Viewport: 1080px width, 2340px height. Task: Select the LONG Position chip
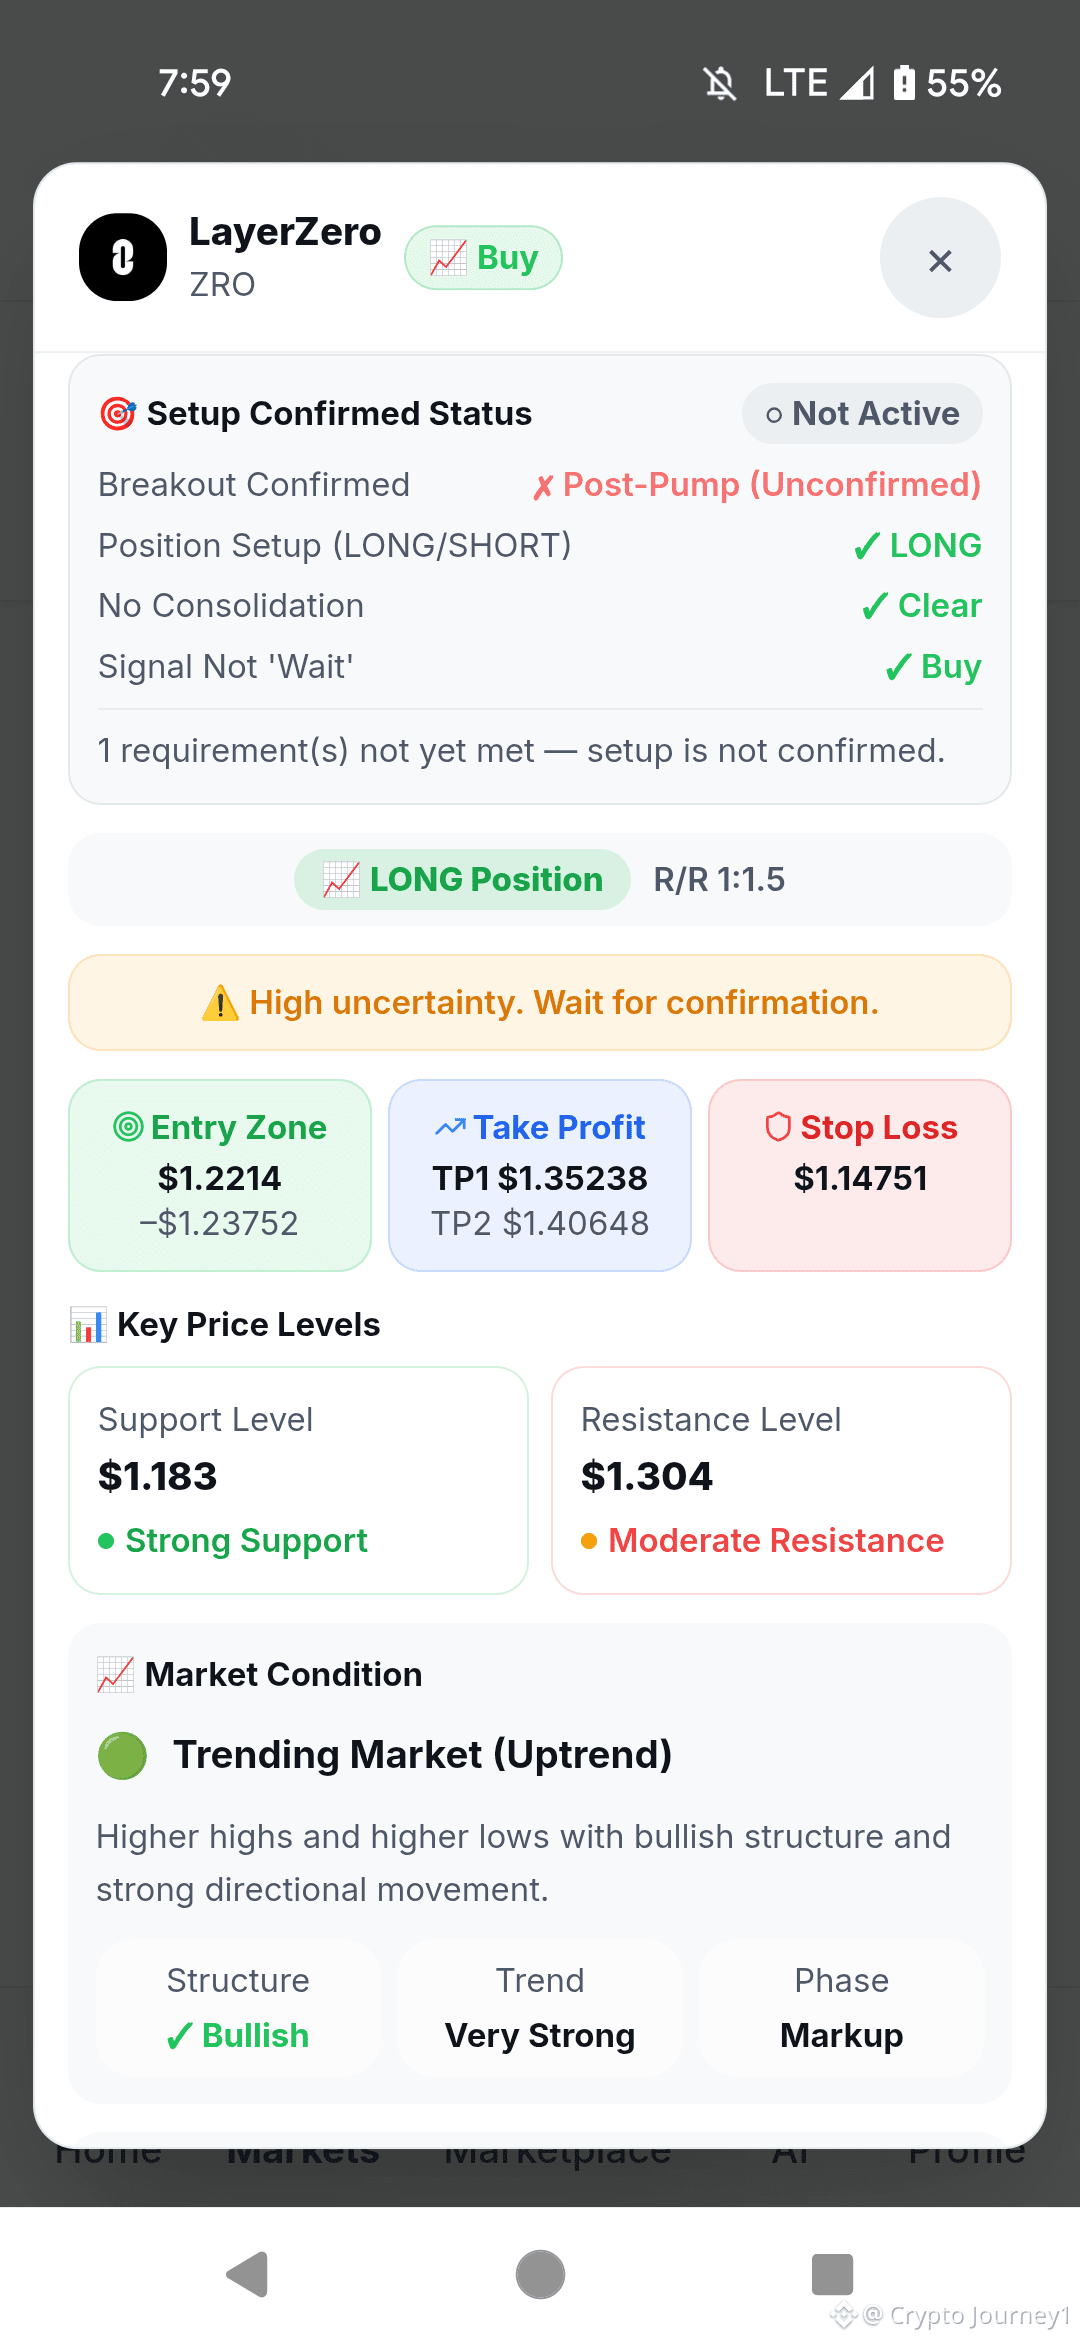(462, 880)
